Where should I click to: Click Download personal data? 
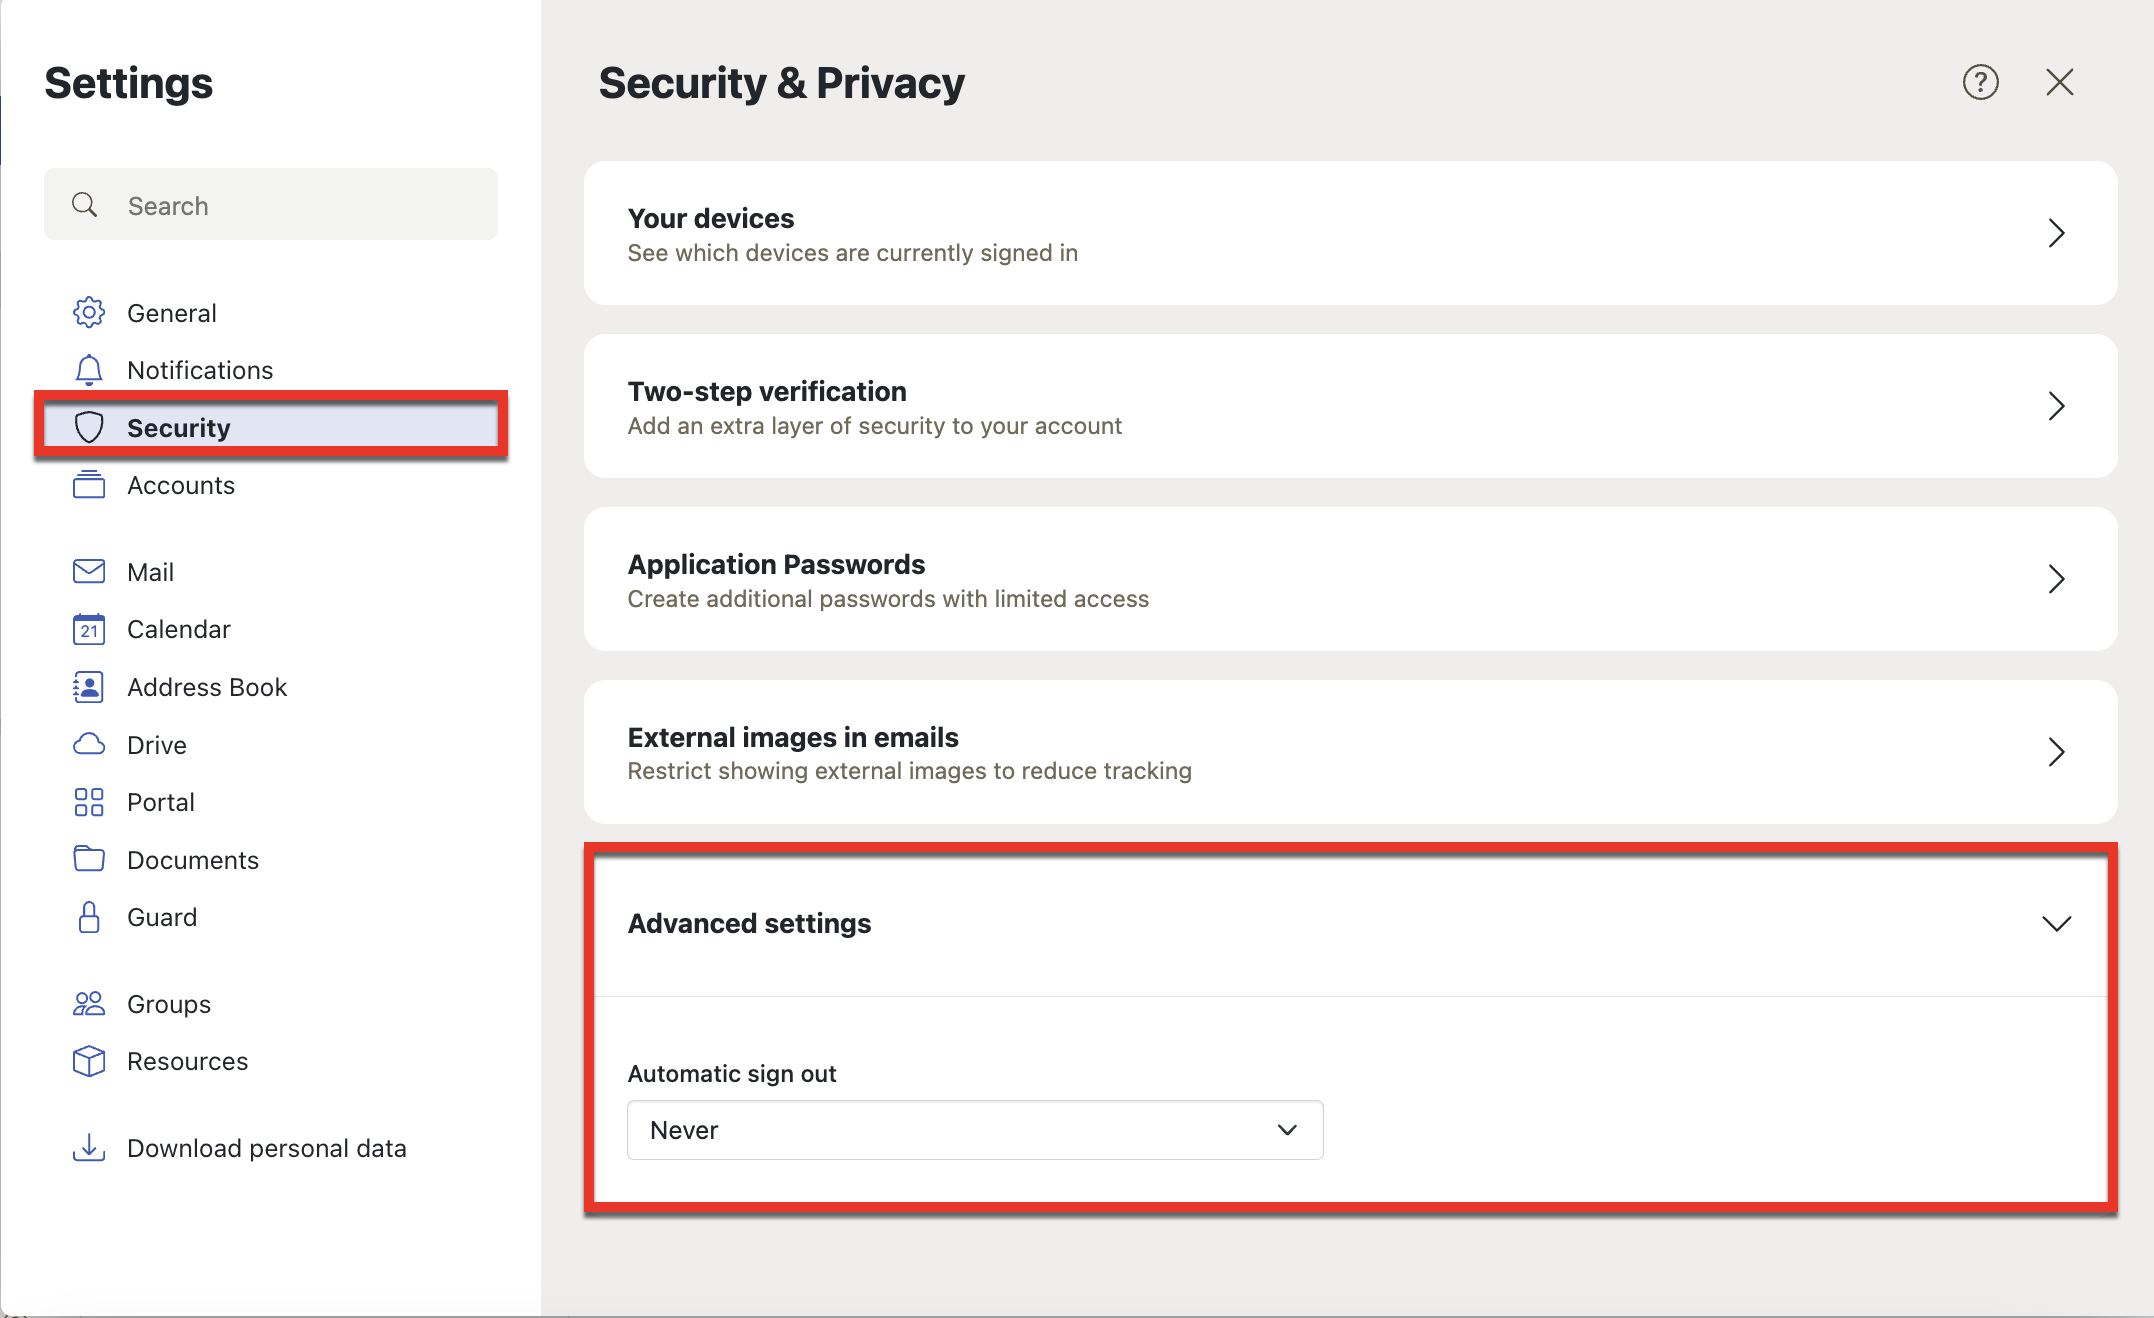coord(266,1148)
